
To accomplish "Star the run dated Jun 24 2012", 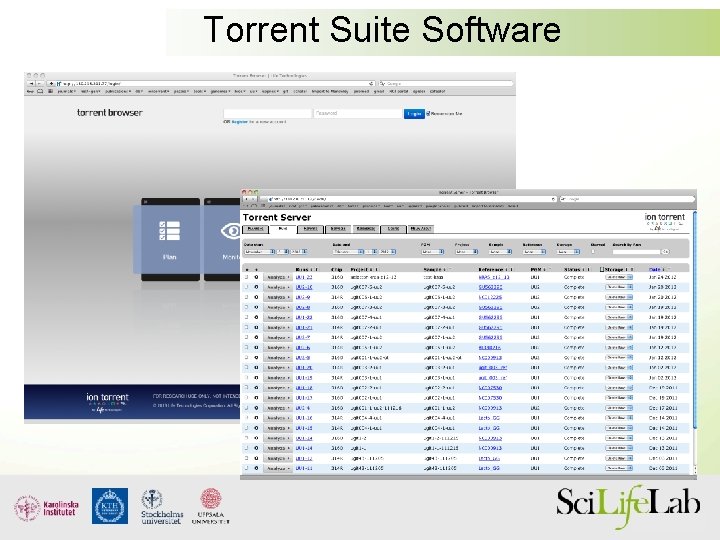I will tap(256, 277).
